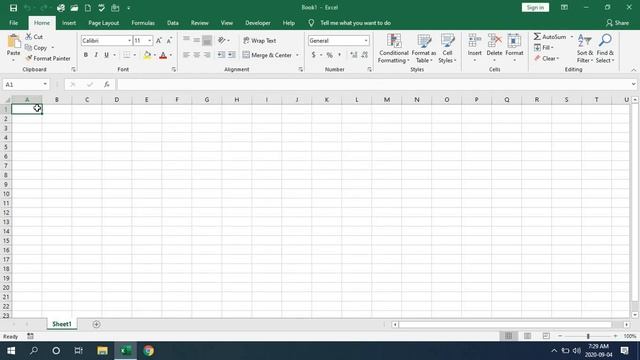Open Find & Select magnifier
The height and width of the screenshot is (360, 640).
tap(605, 48)
